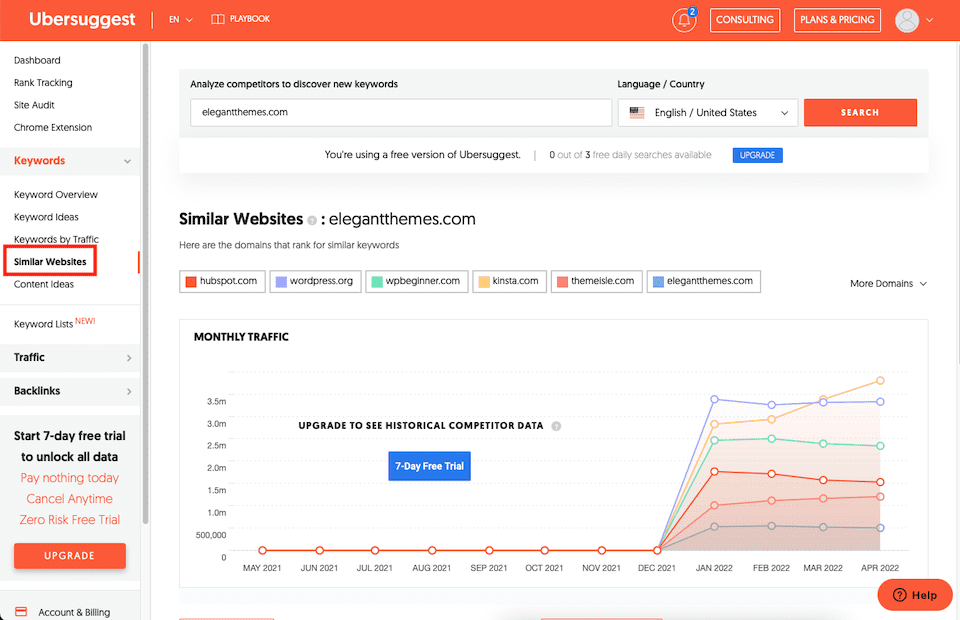The height and width of the screenshot is (620, 960).
Task: Click info icon beside Similar Websites heading
Action: point(312,220)
